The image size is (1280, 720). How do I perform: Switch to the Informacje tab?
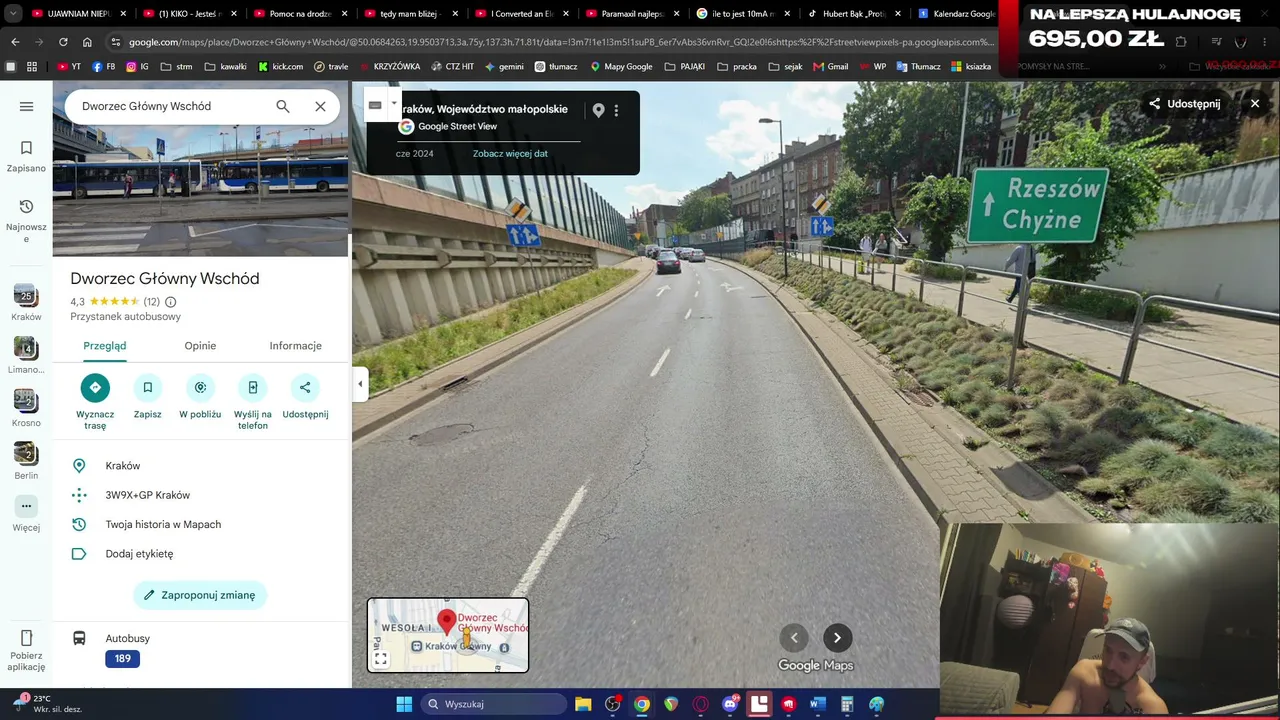pos(295,346)
